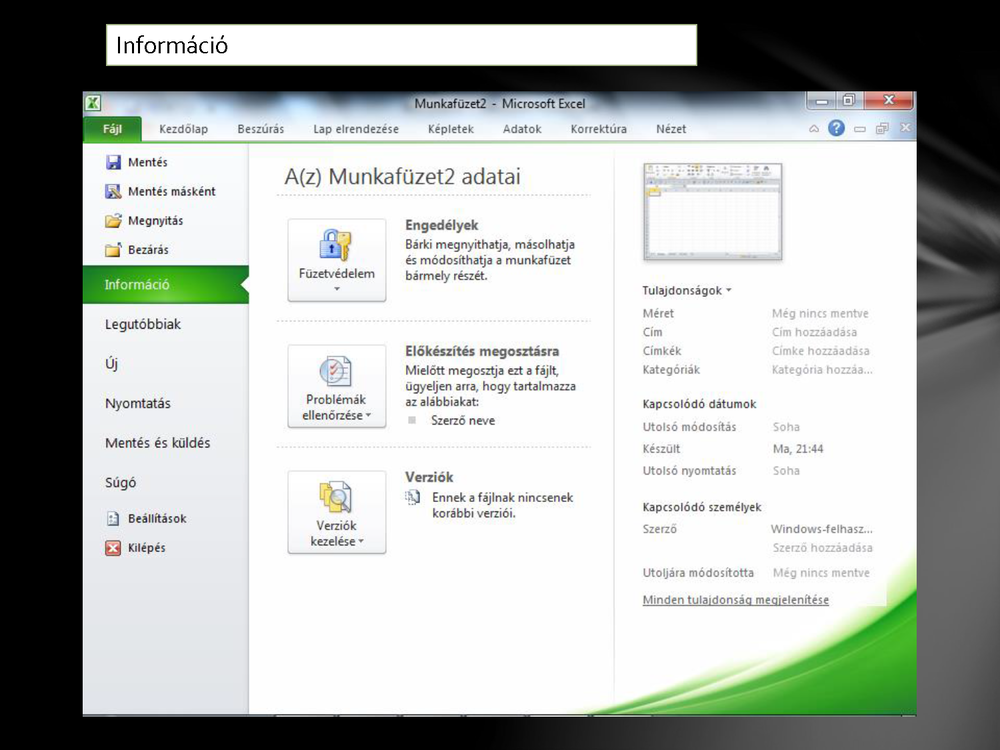
Task: Click the Előkészítés megosztásra heading
Action: [482, 351]
